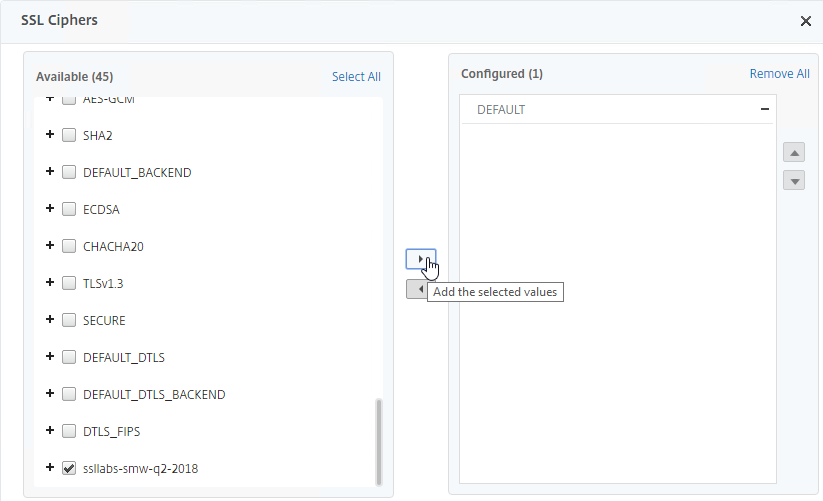Tick the SECURE cipher group checkbox
Screen dimensions: 823x501
pyautogui.click(x=69, y=320)
